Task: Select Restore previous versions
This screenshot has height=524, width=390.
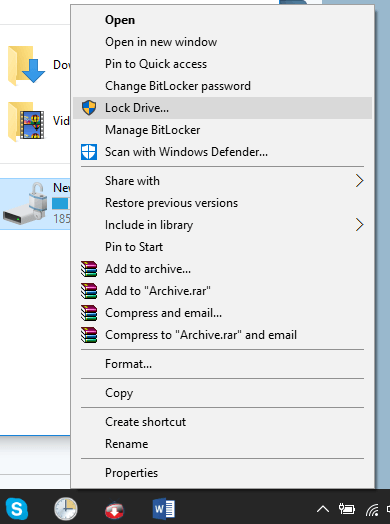Action: (223, 203)
